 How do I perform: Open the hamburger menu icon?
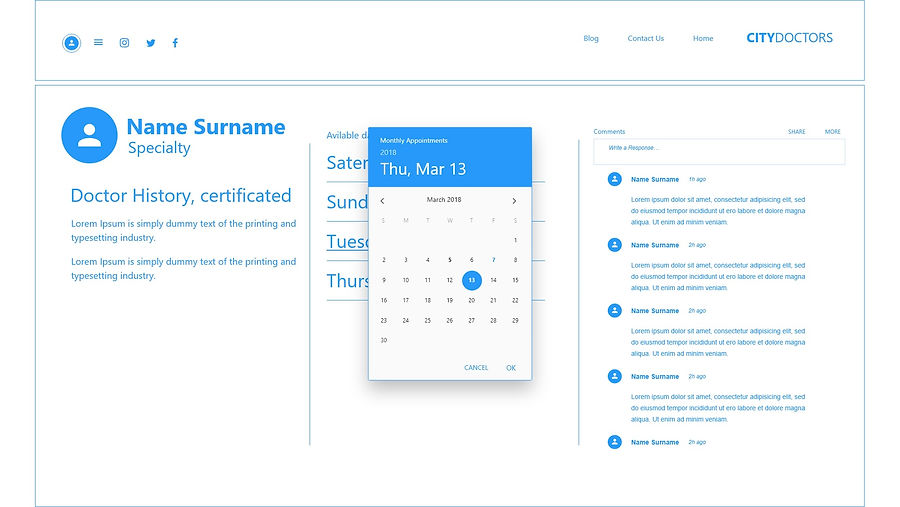pos(98,42)
